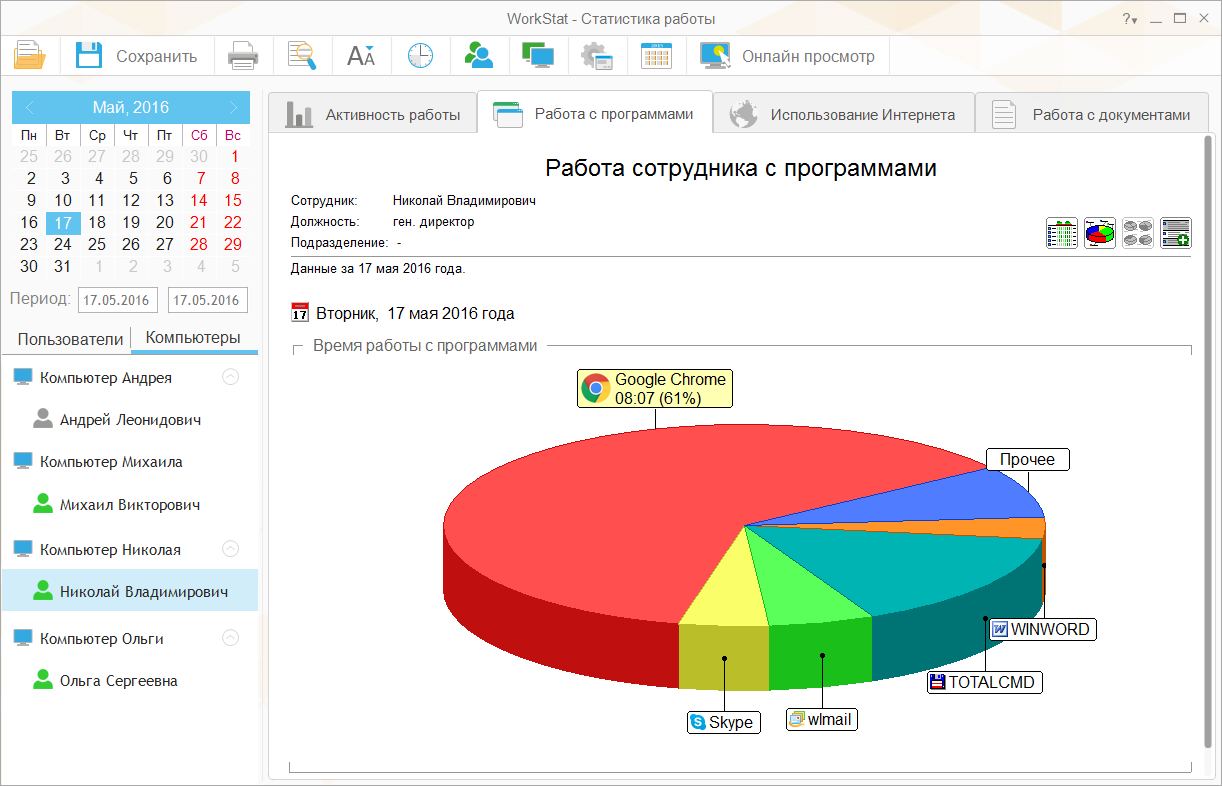Collapse Компьютер Ольги group
The height and width of the screenshot is (786, 1222).
pyautogui.click(x=231, y=637)
